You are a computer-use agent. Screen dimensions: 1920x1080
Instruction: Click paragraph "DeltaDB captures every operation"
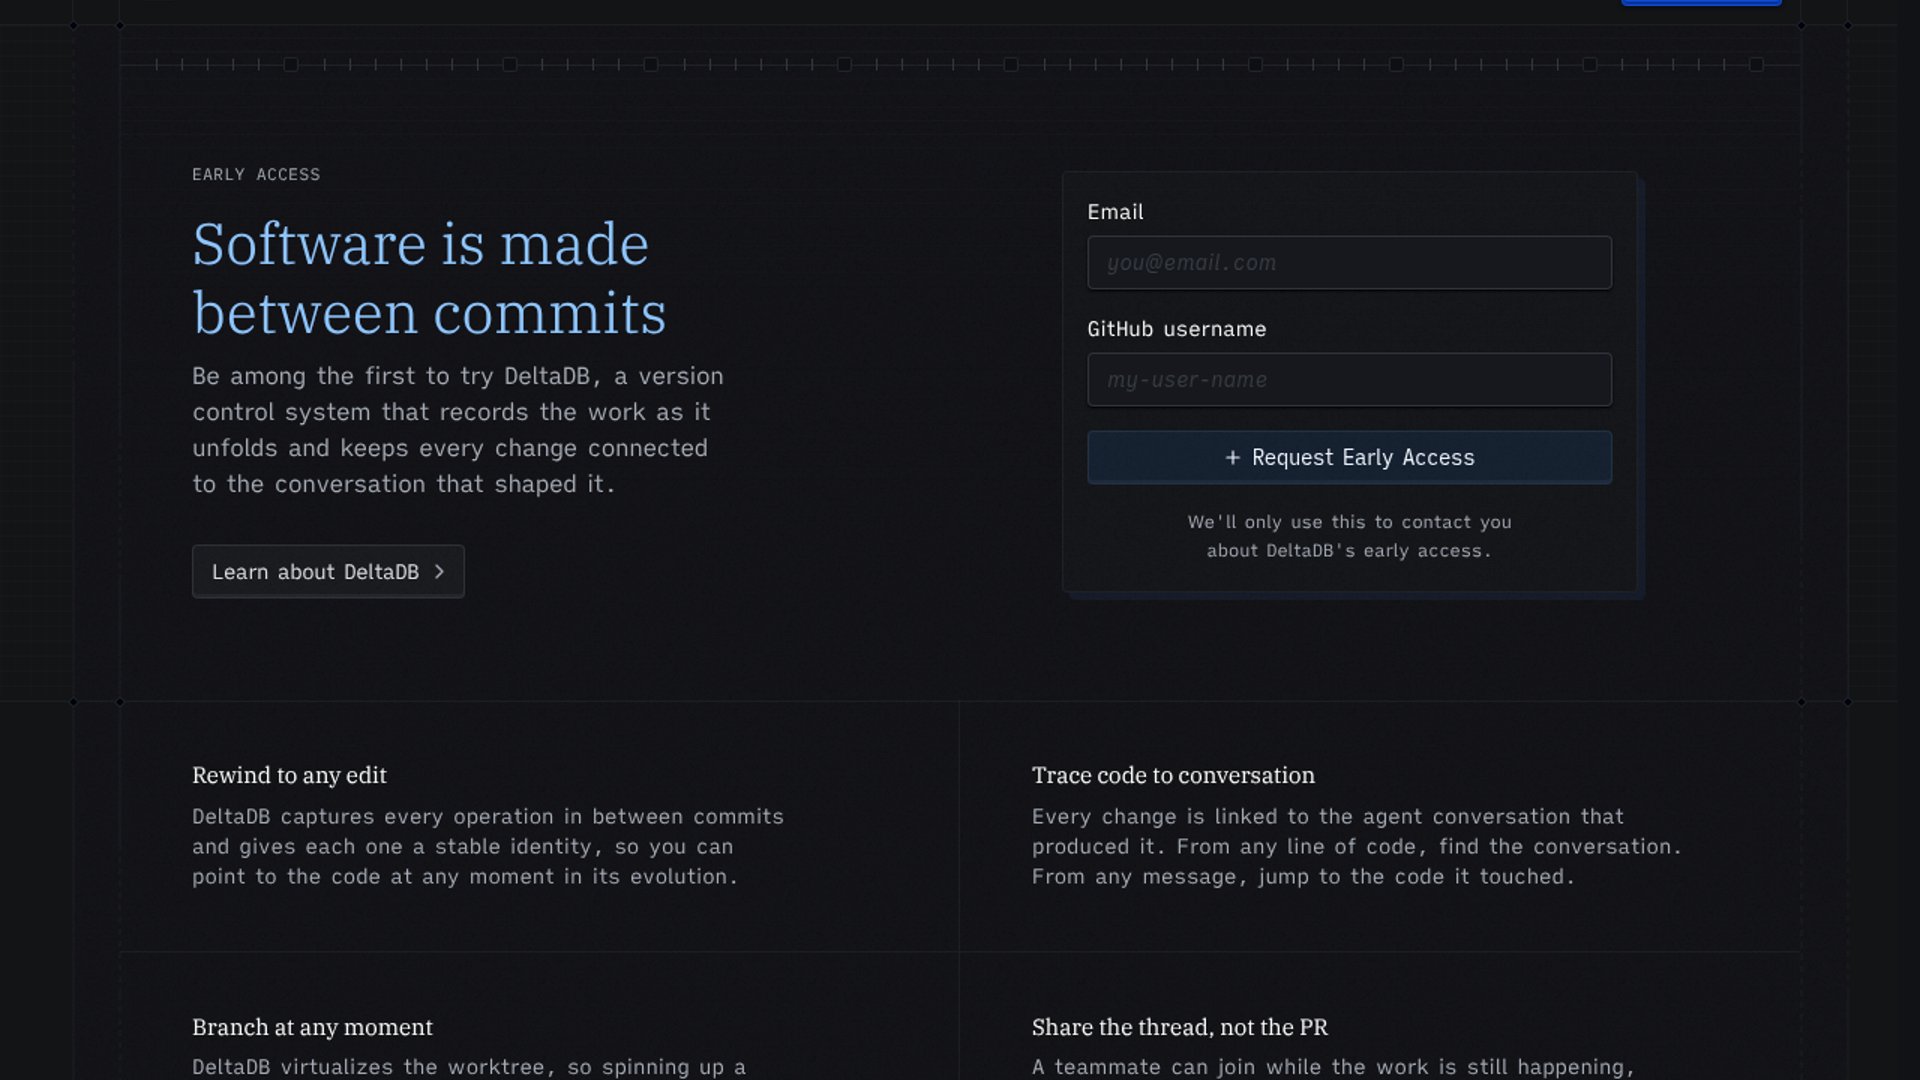488,846
